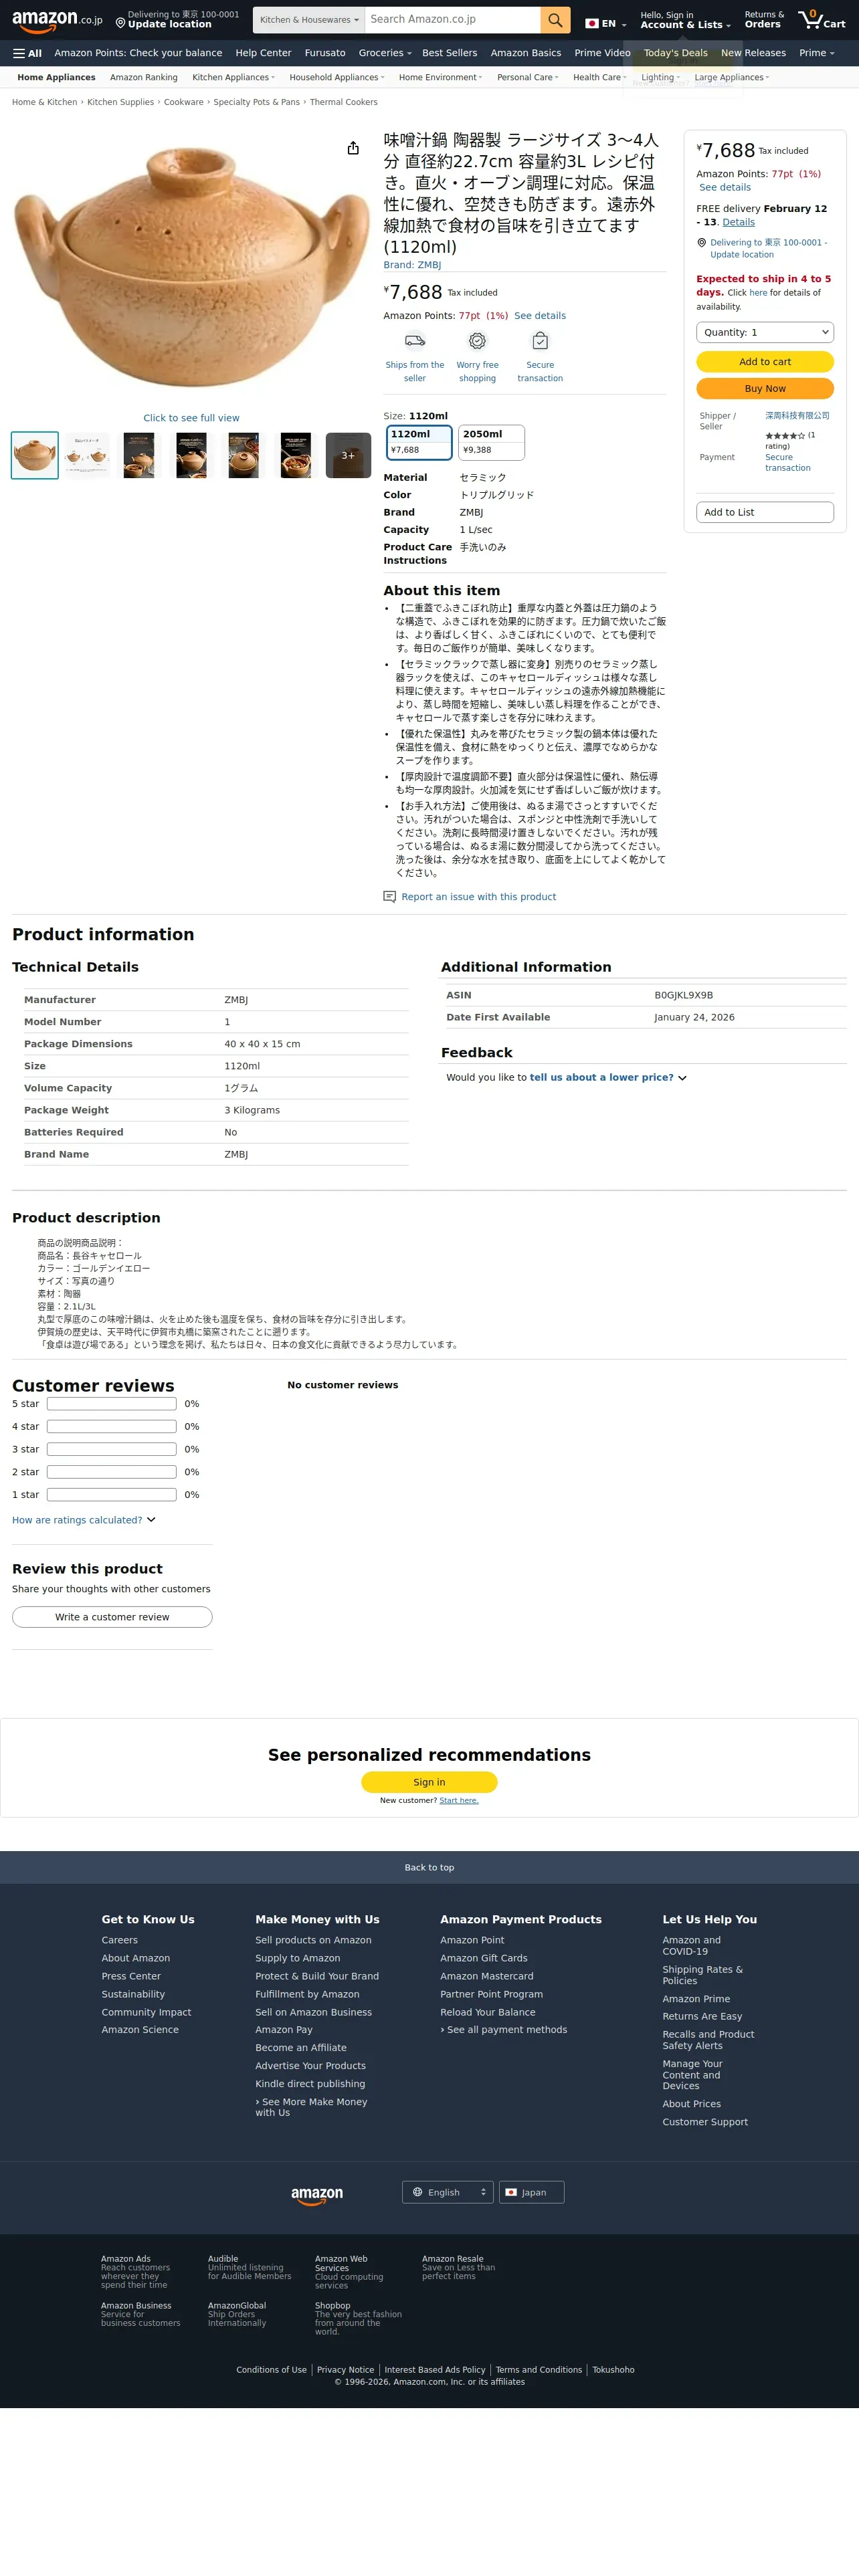
Task: Select the 2050ml size option
Action: [491, 441]
